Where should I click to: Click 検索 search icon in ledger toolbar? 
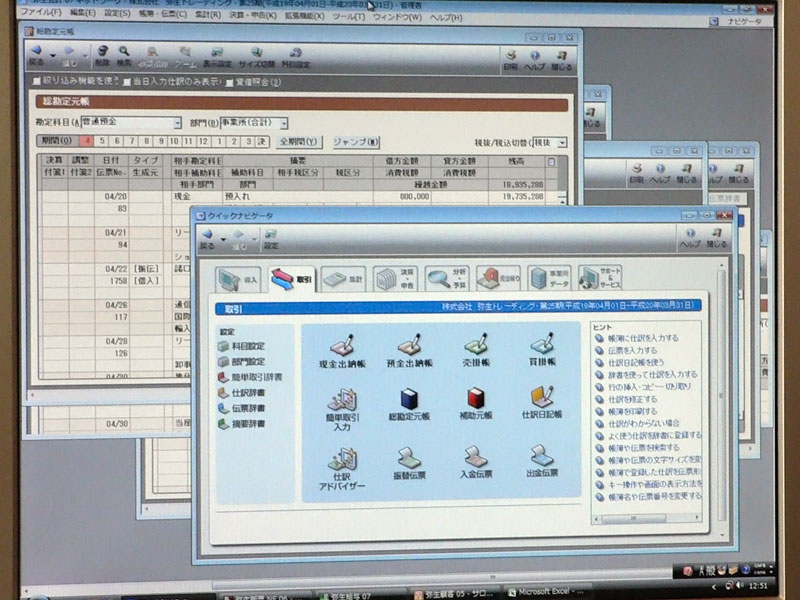124,56
